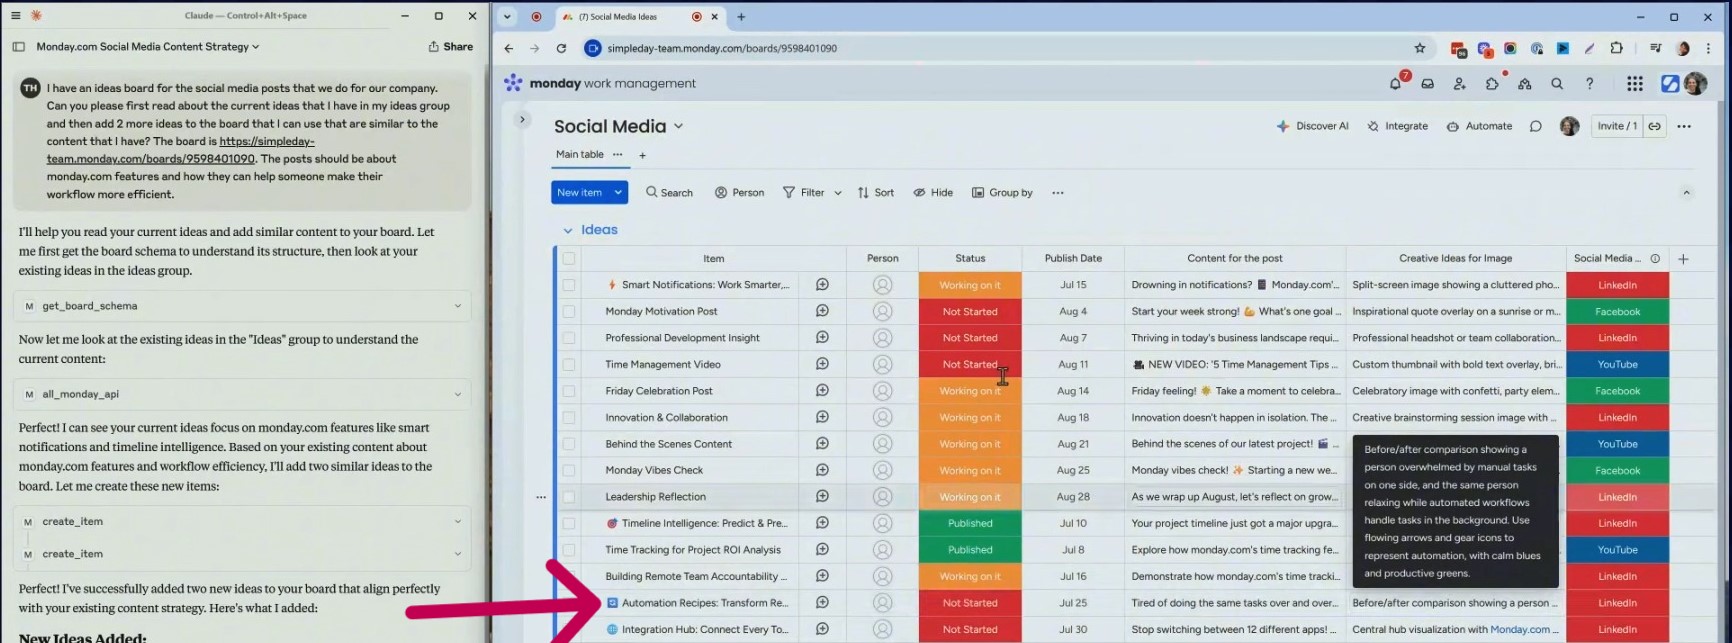Open Claude conversation title dropdown

coord(256,47)
